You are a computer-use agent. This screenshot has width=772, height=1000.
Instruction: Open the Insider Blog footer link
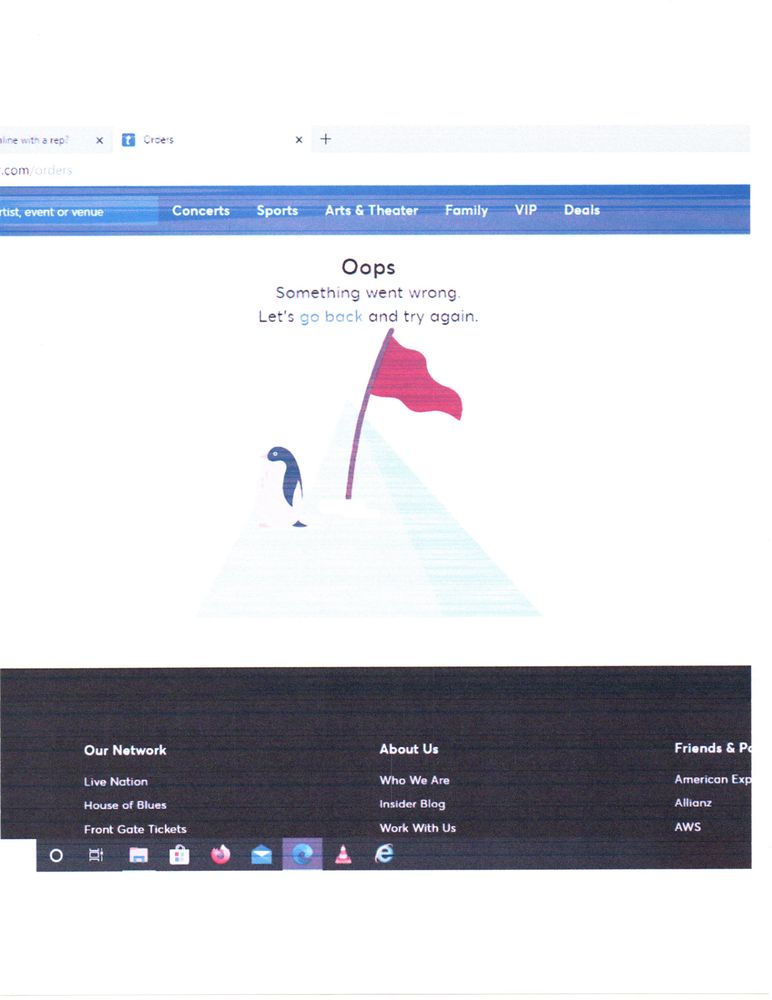[x=412, y=804]
